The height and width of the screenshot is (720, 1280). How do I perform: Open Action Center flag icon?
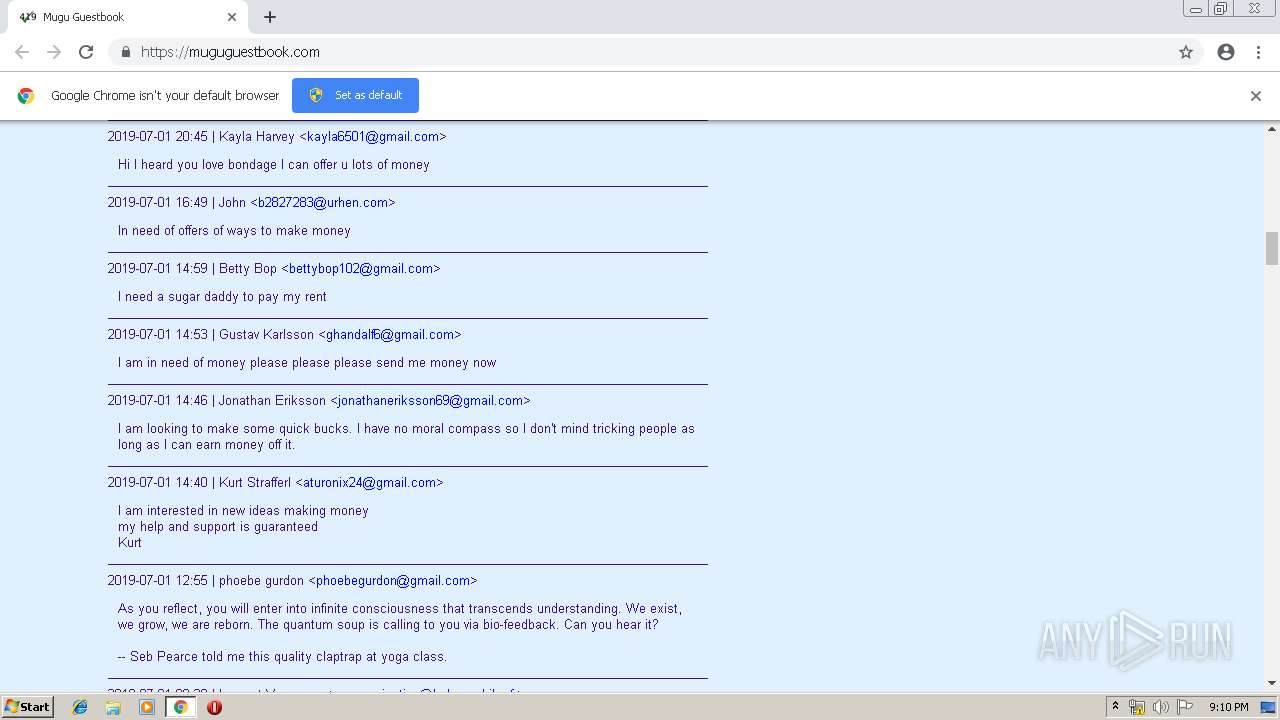pos(1185,707)
